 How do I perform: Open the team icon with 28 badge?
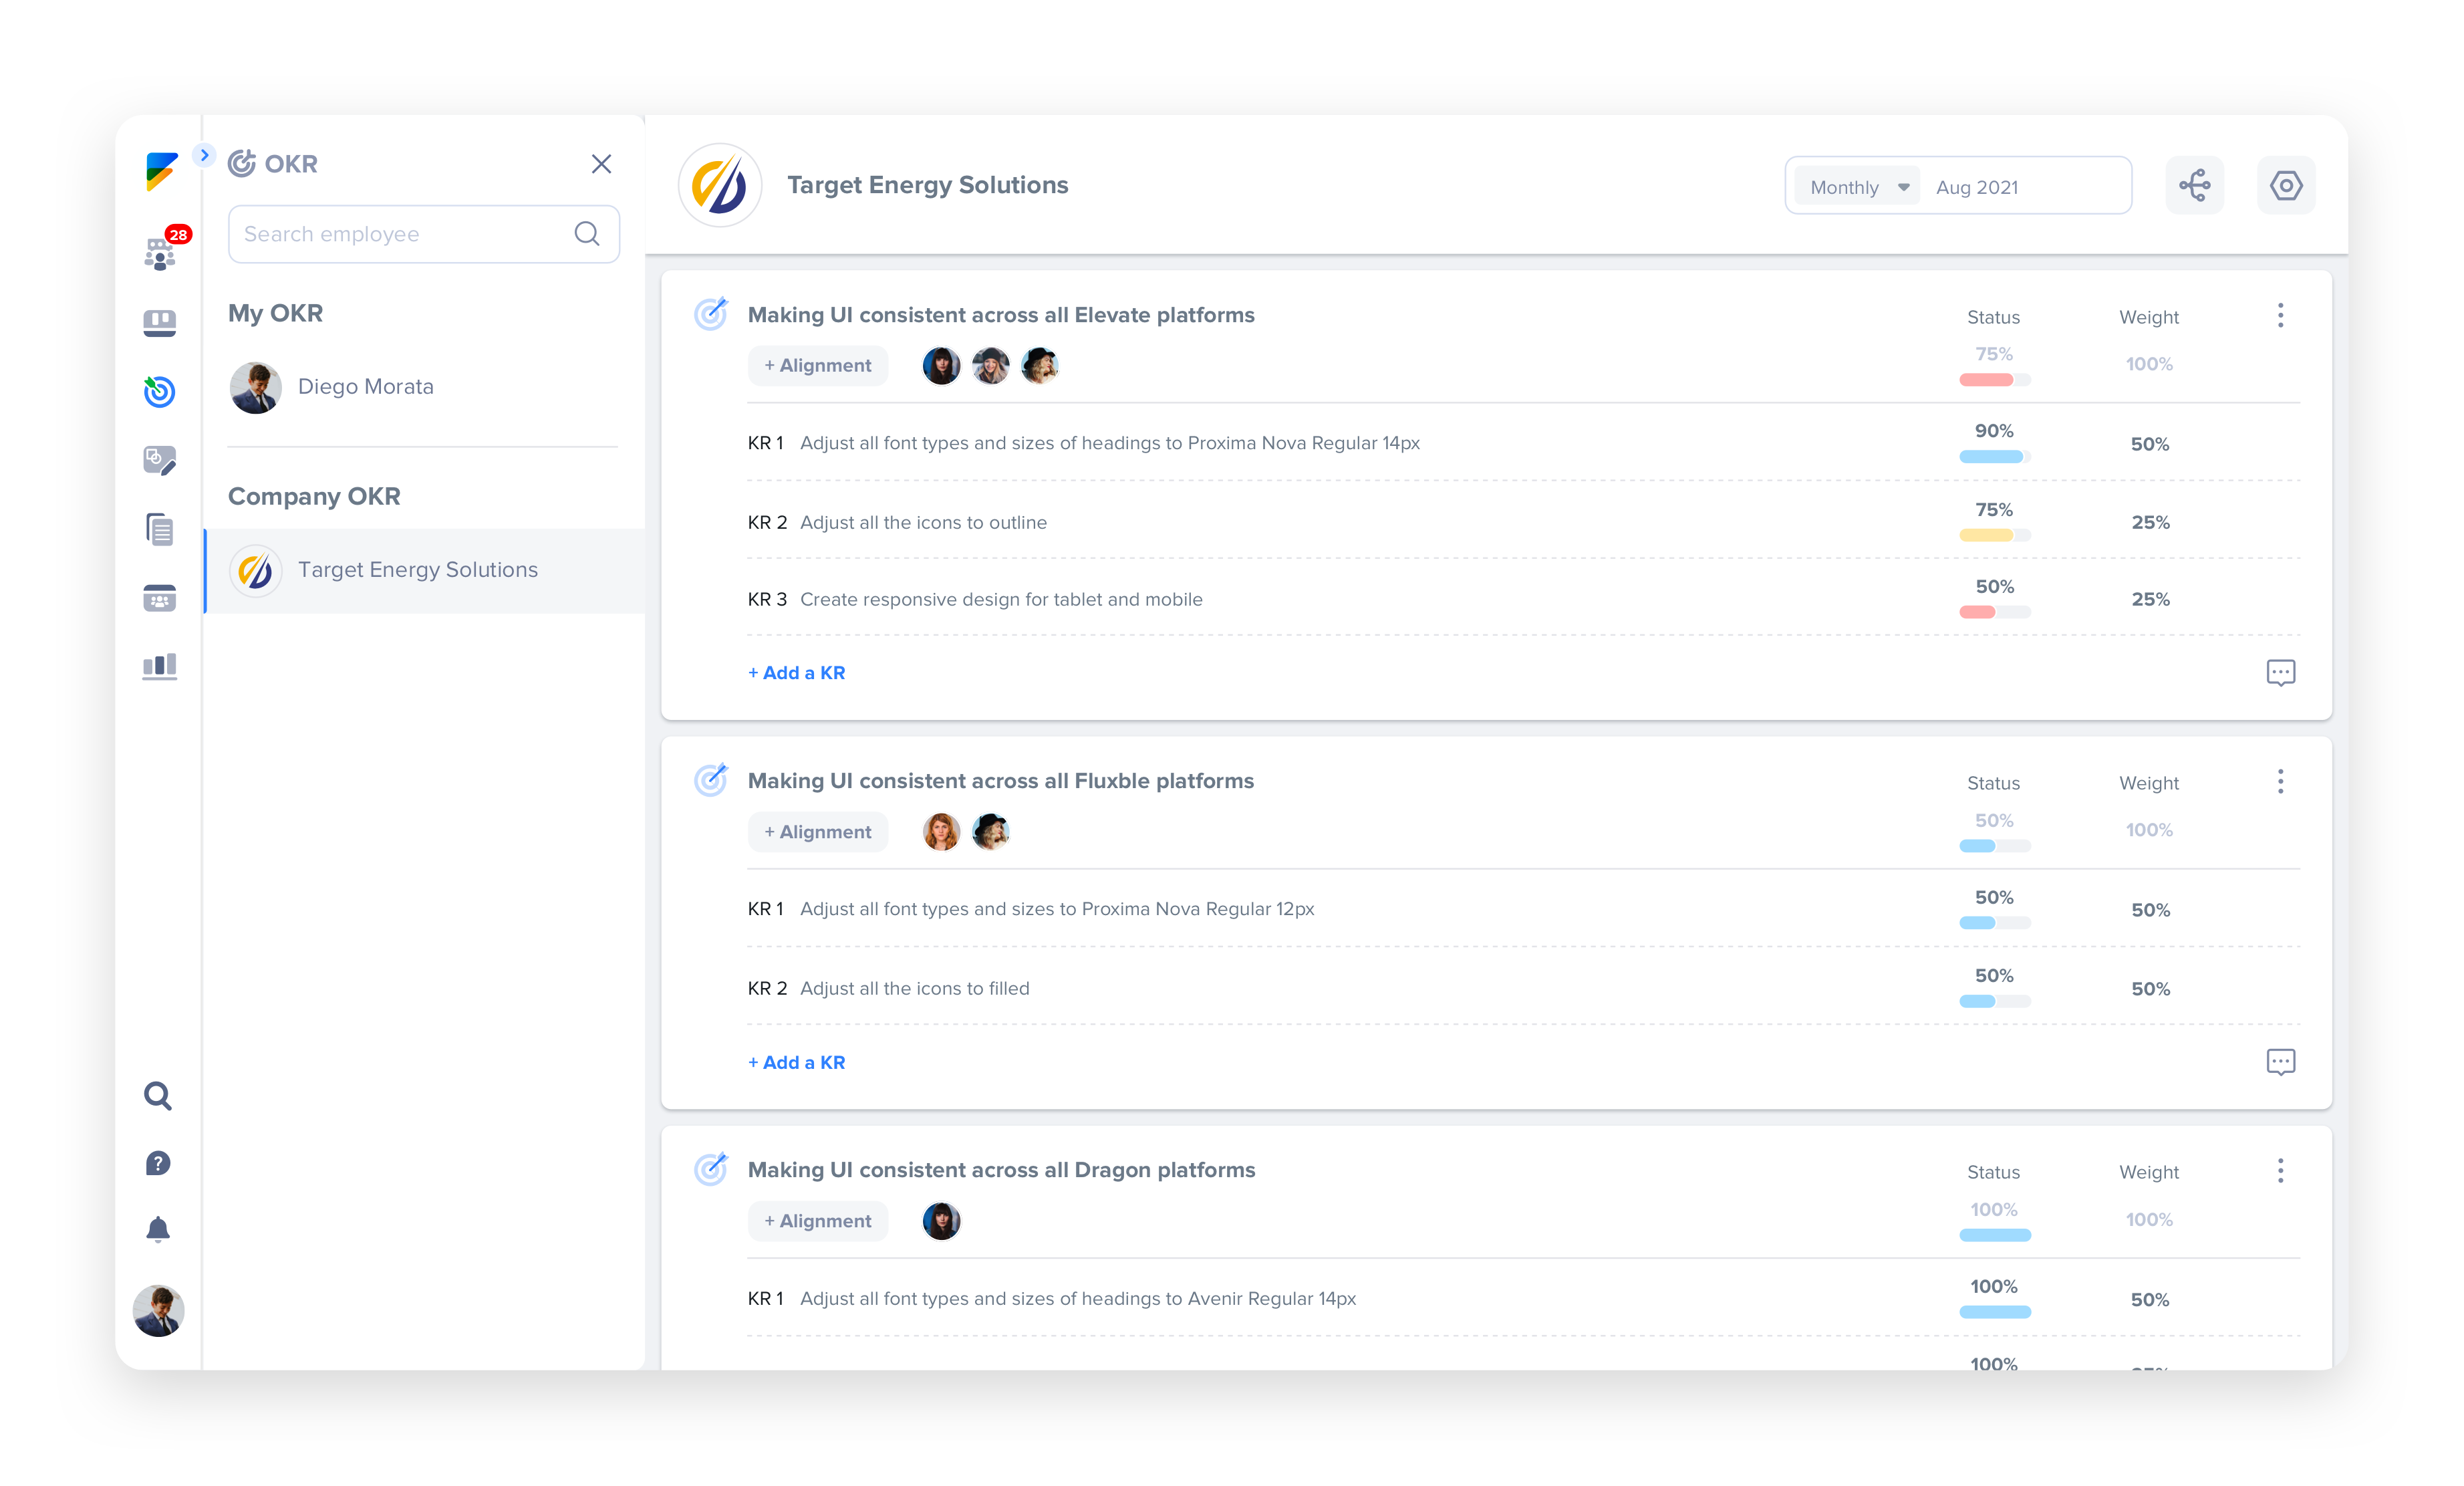point(160,254)
